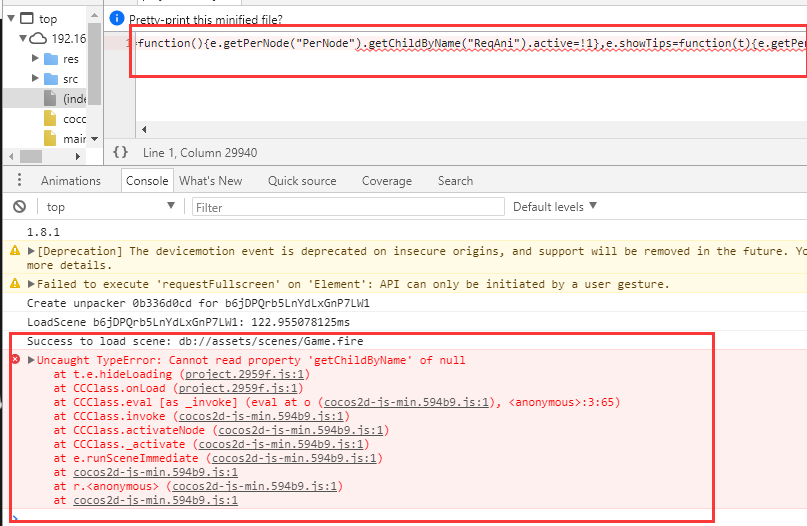Switch to the Animations tab
The width and height of the screenshot is (807, 526).
click(x=71, y=181)
